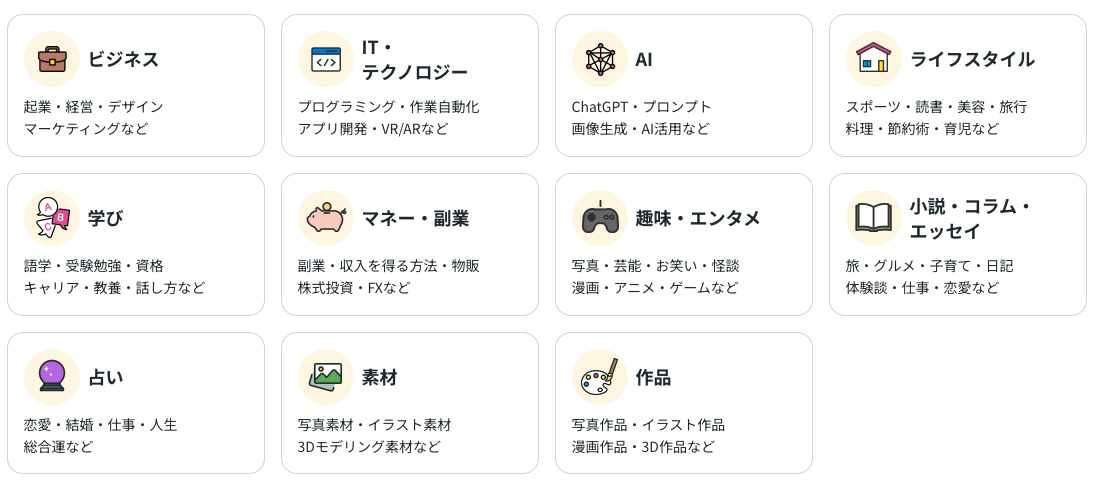The width and height of the screenshot is (1098, 485).
Task: Click the briefcase icon for ビジネス
Action: [x=52, y=59]
